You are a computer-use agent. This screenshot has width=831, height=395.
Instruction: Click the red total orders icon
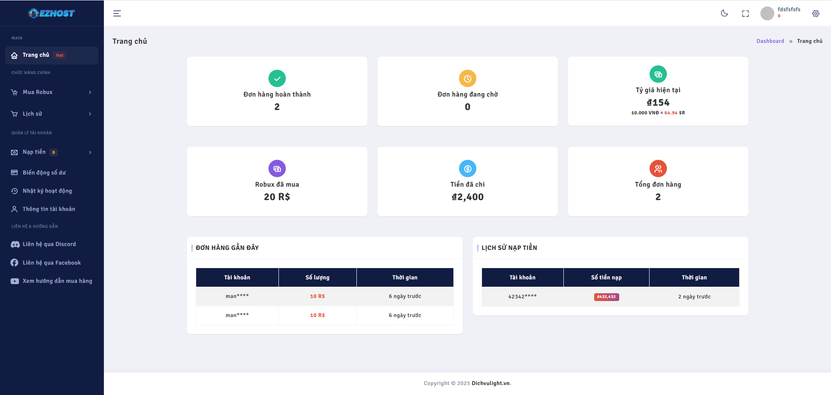click(x=658, y=169)
